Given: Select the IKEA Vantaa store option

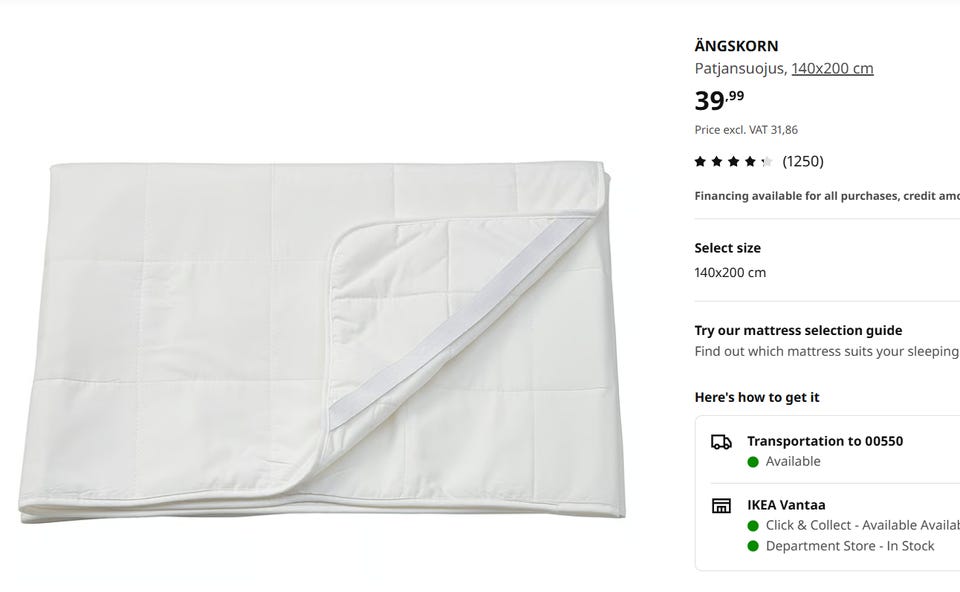Looking at the screenshot, I should (x=786, y=505).
